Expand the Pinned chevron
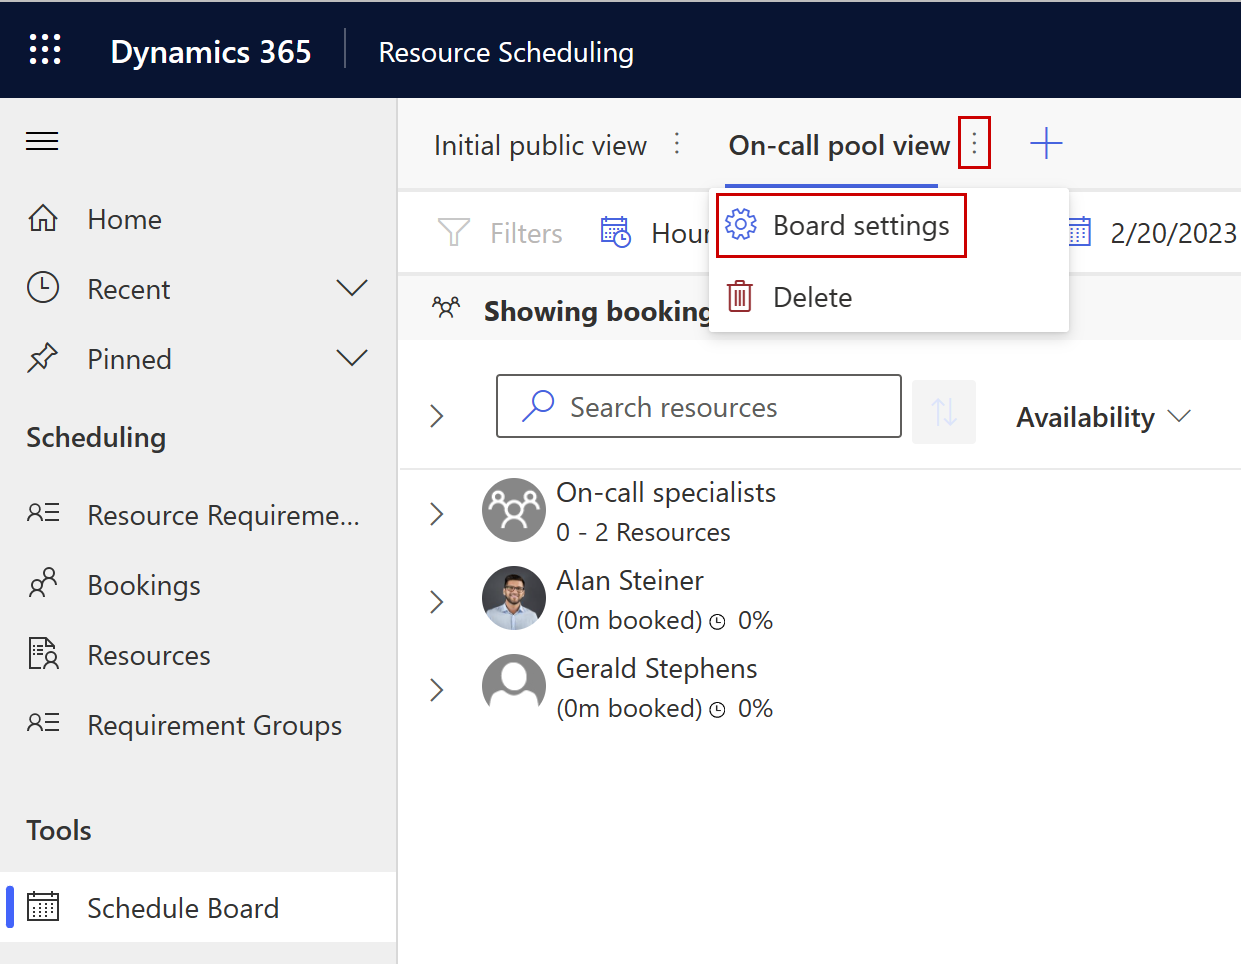 click(352, 358)
